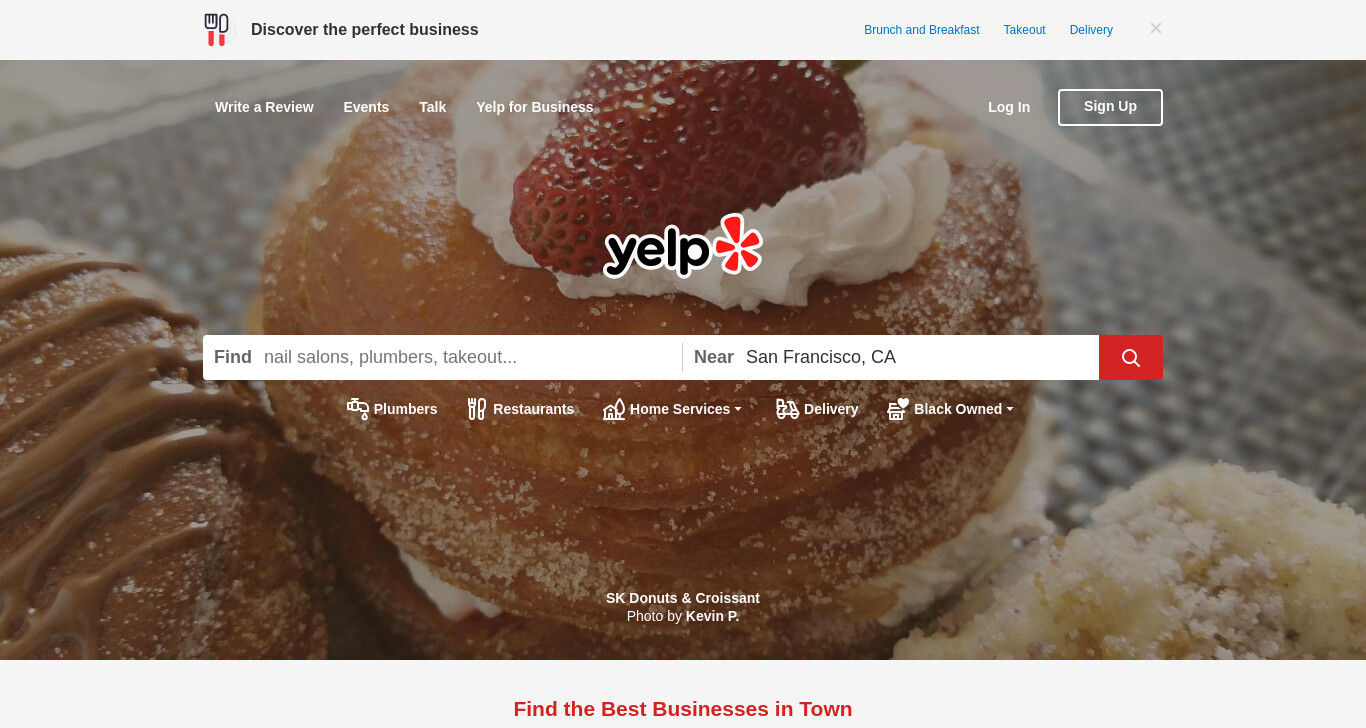
Task: Click the Delivery scooter icon
Action: (x=787, y=409)
